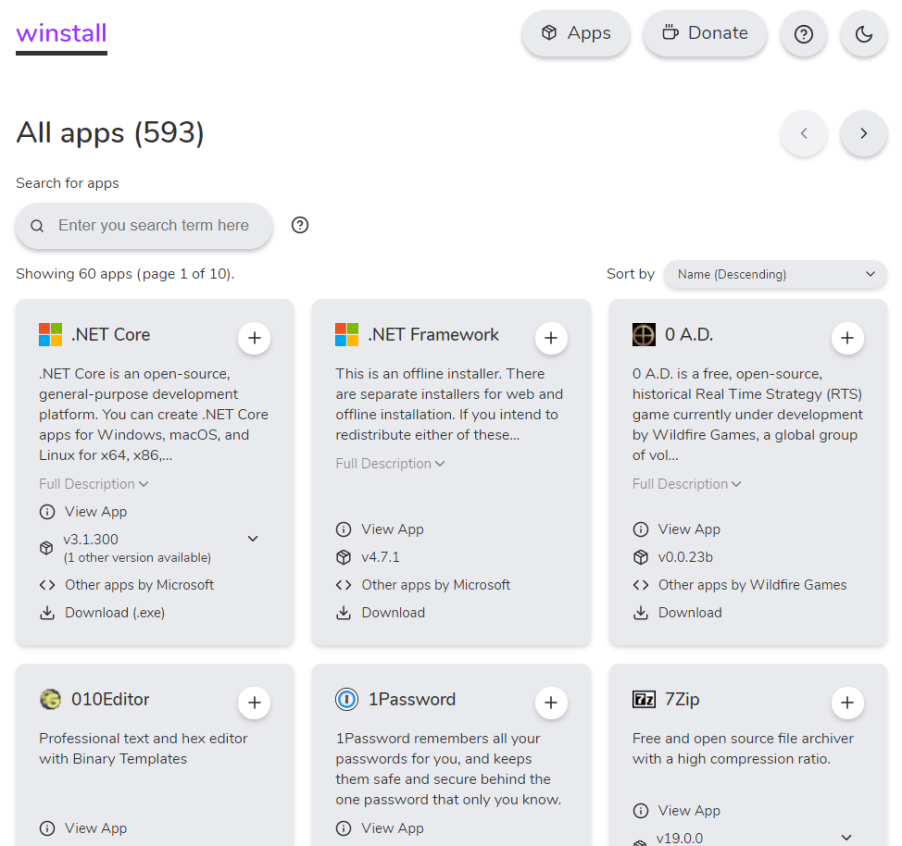
Task: Open View App for 0 A.D.
Action: (676, 529)
